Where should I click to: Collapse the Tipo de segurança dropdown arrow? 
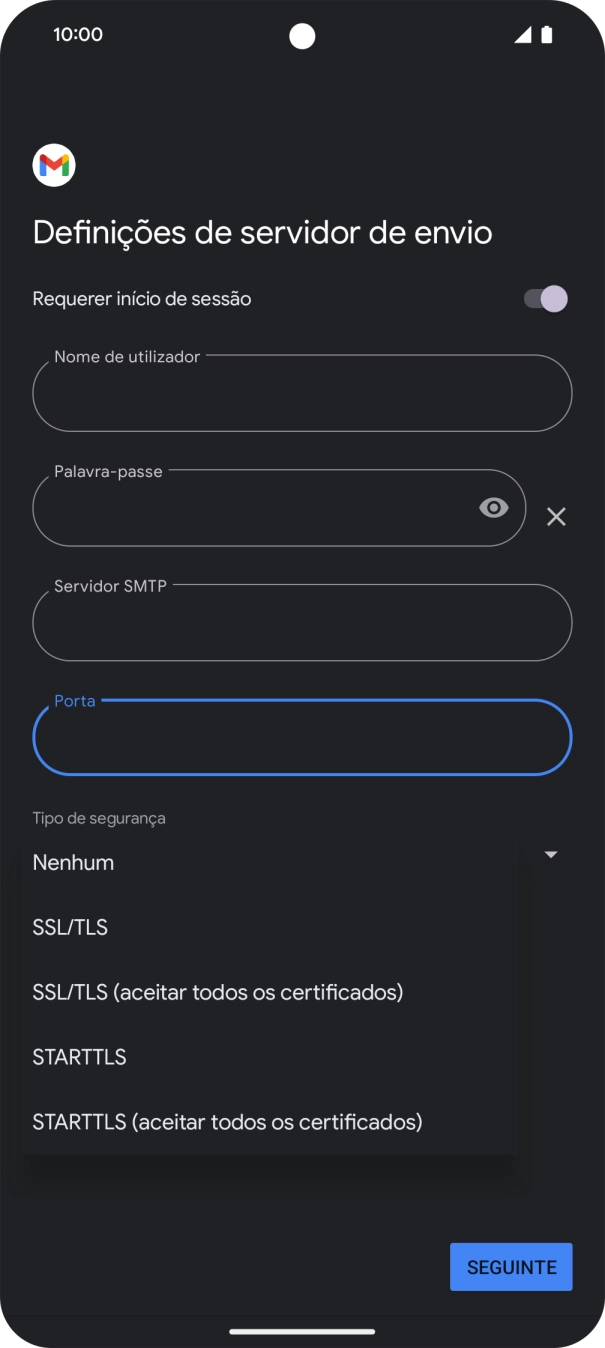(x=550, y=855)
